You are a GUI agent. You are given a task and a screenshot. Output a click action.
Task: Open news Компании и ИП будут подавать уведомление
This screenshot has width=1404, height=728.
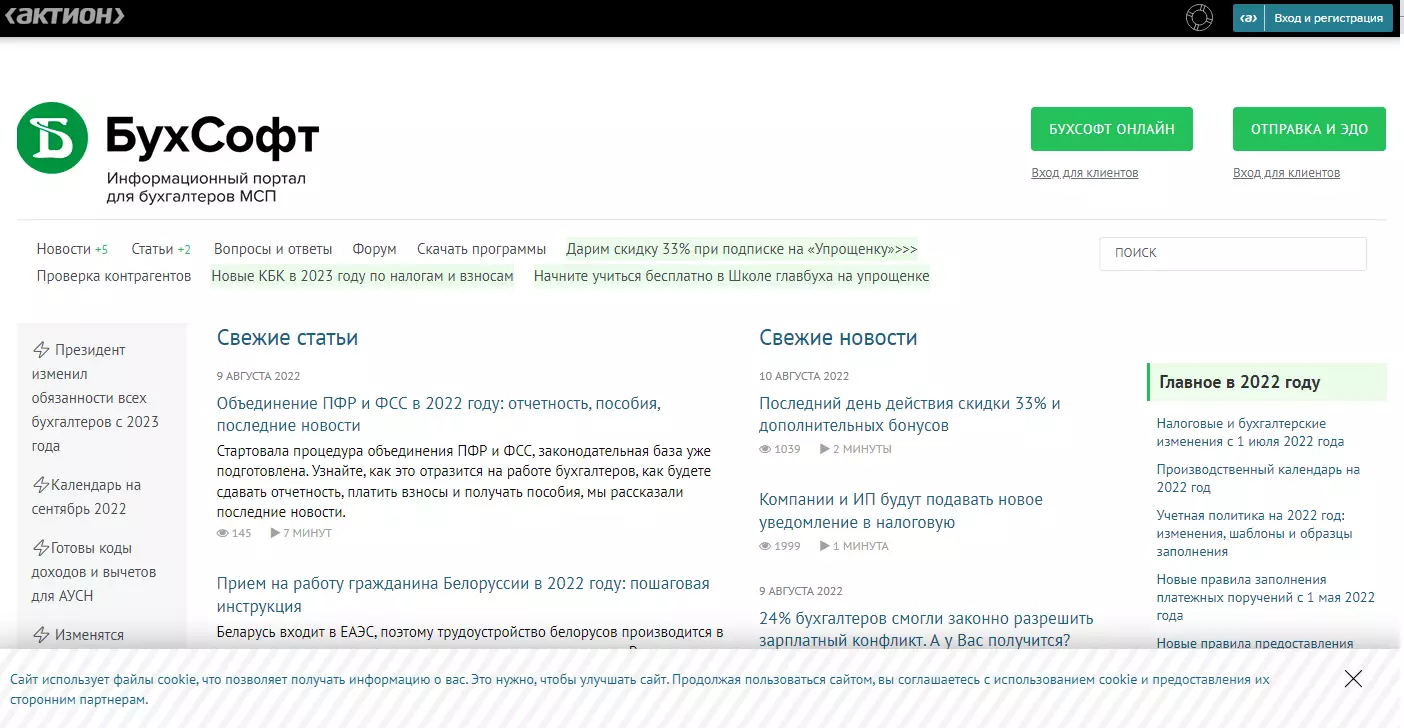[901, 511]
